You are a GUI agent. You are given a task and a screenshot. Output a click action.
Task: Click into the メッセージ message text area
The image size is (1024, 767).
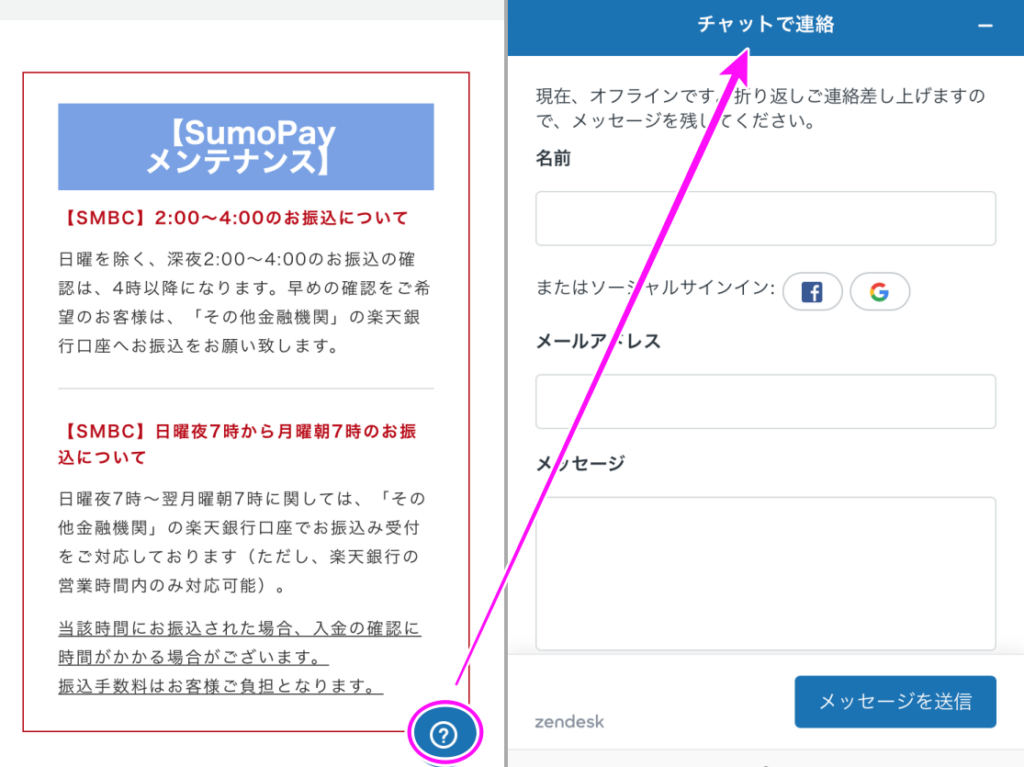click(x=765, y=574)
